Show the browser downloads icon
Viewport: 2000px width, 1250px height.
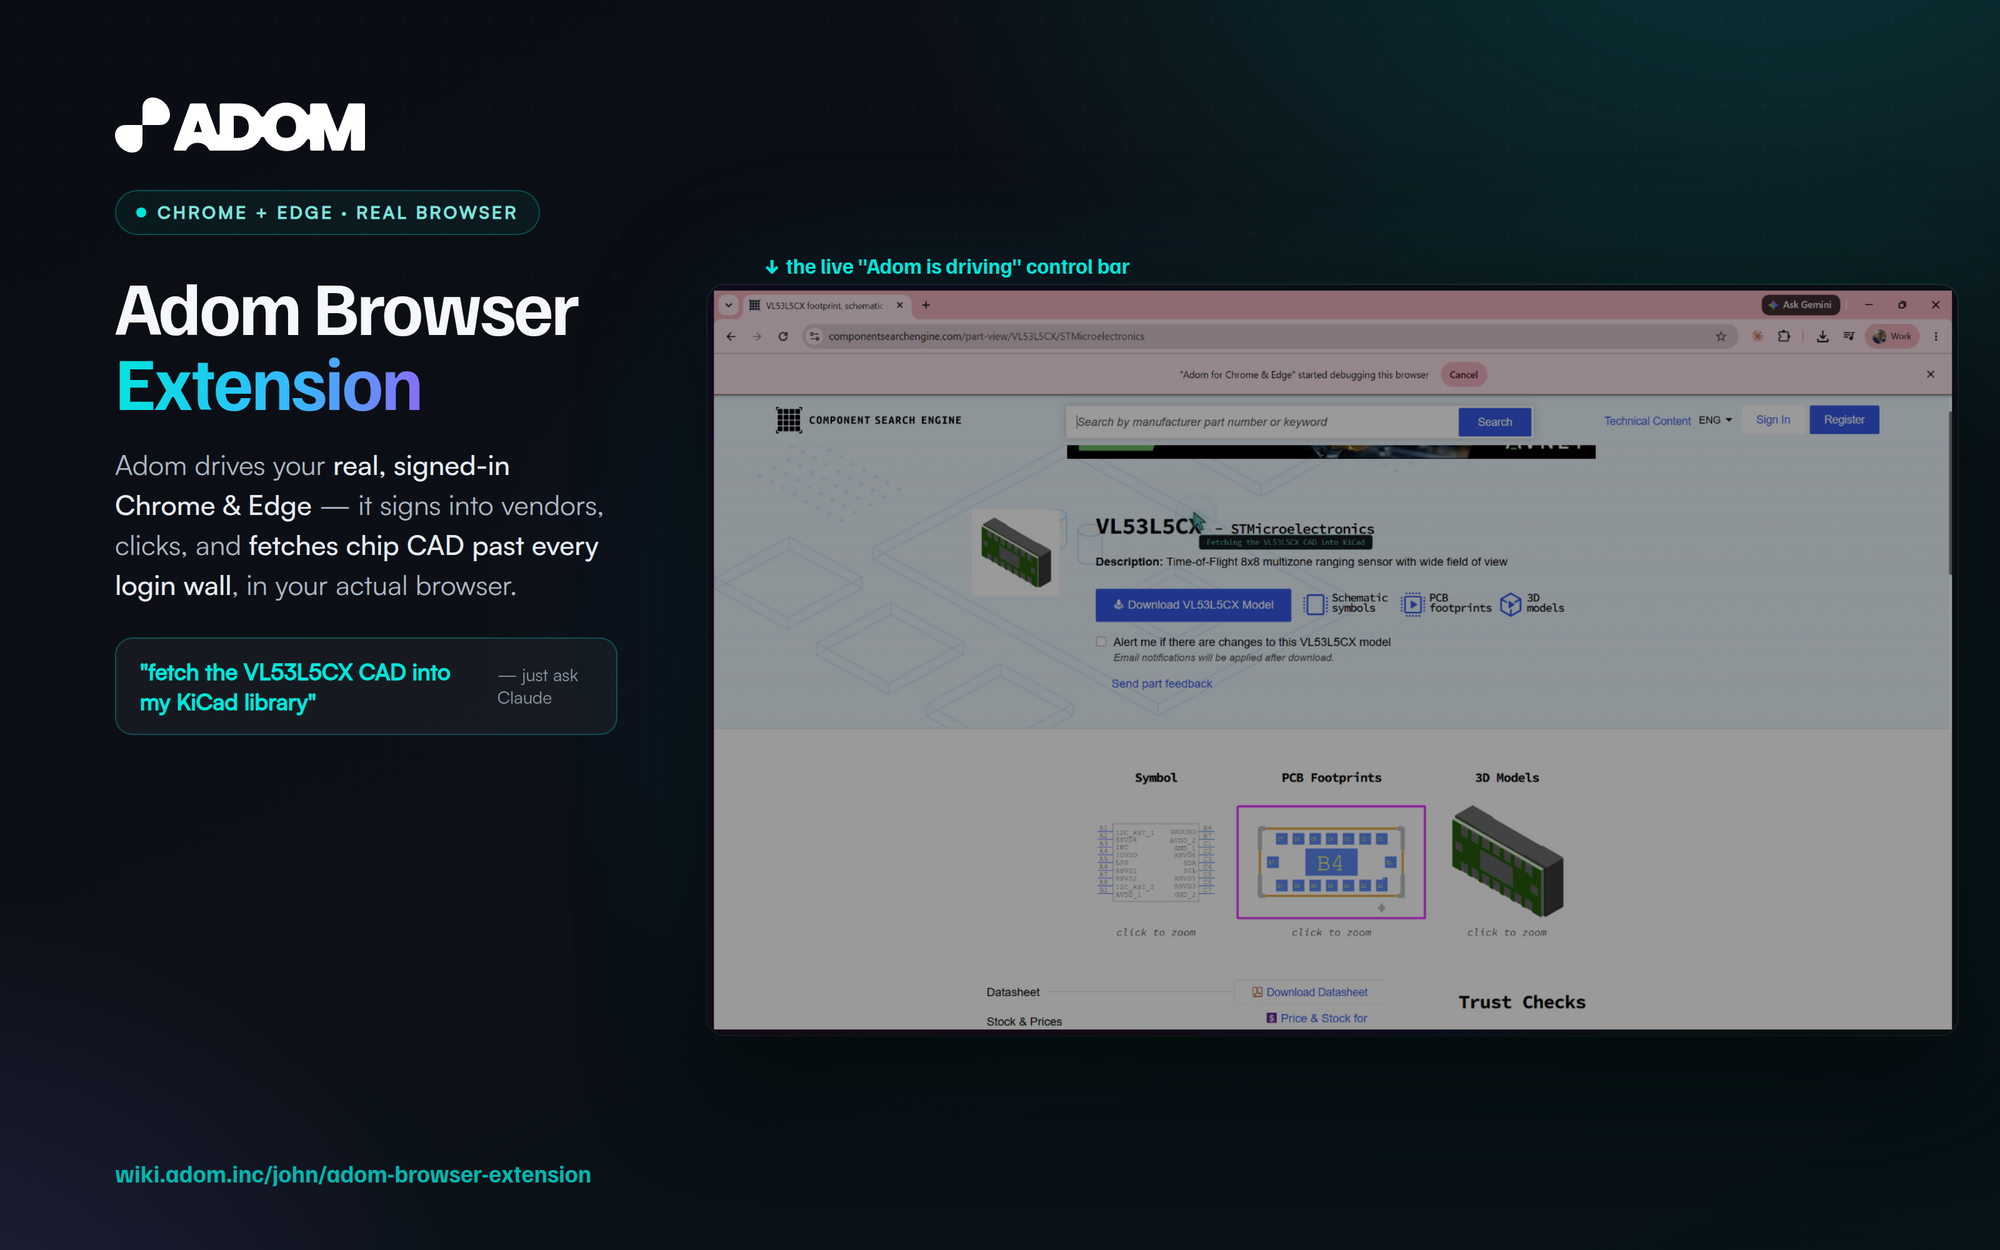point(1823,337)
